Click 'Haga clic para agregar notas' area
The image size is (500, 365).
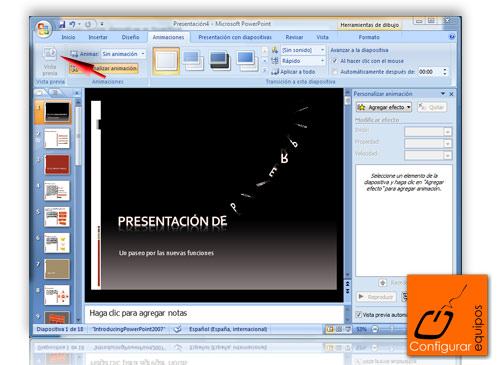tap(214, 313)
